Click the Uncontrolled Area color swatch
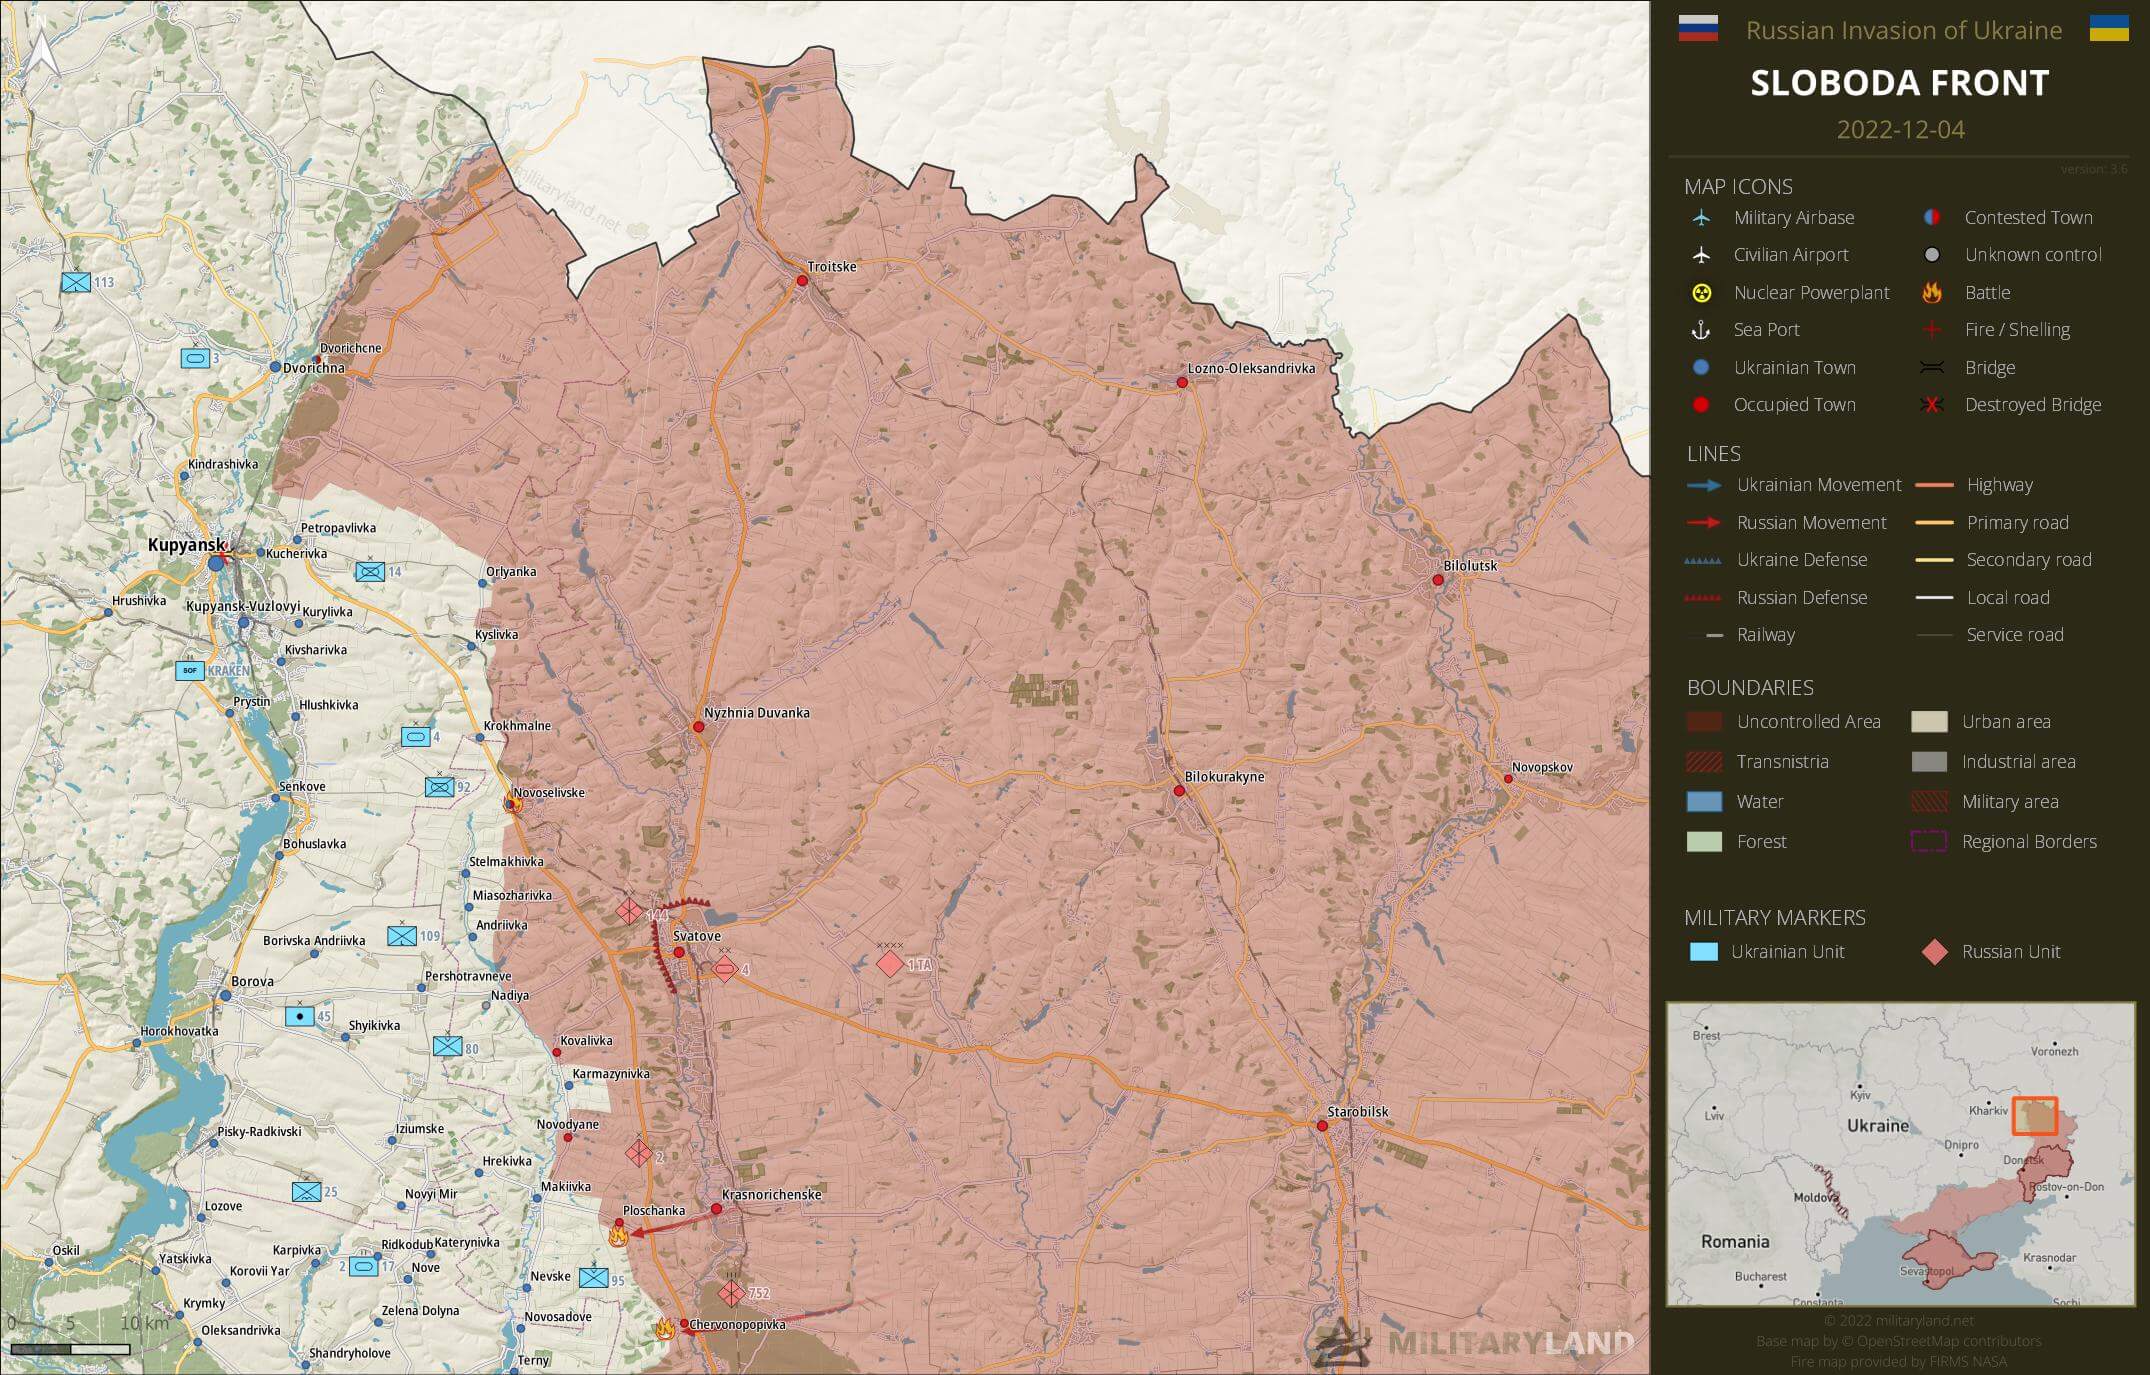Screen dimensions: 2150x1375 [x=1704, y=722]
